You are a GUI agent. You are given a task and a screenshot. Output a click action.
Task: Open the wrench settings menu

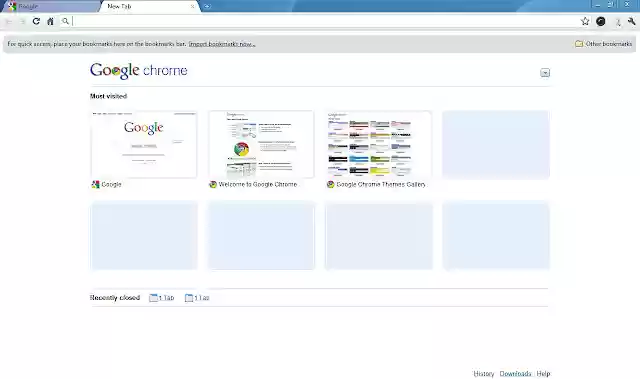632,22
